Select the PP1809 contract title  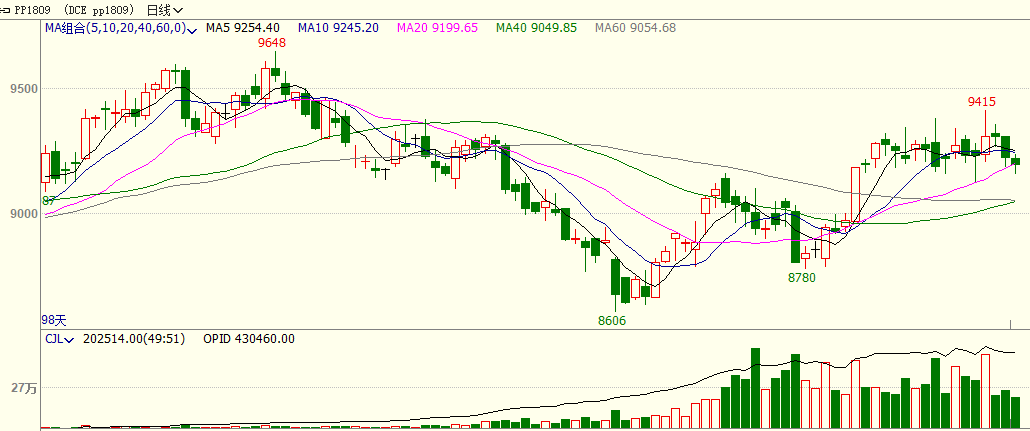coord(32,10)
